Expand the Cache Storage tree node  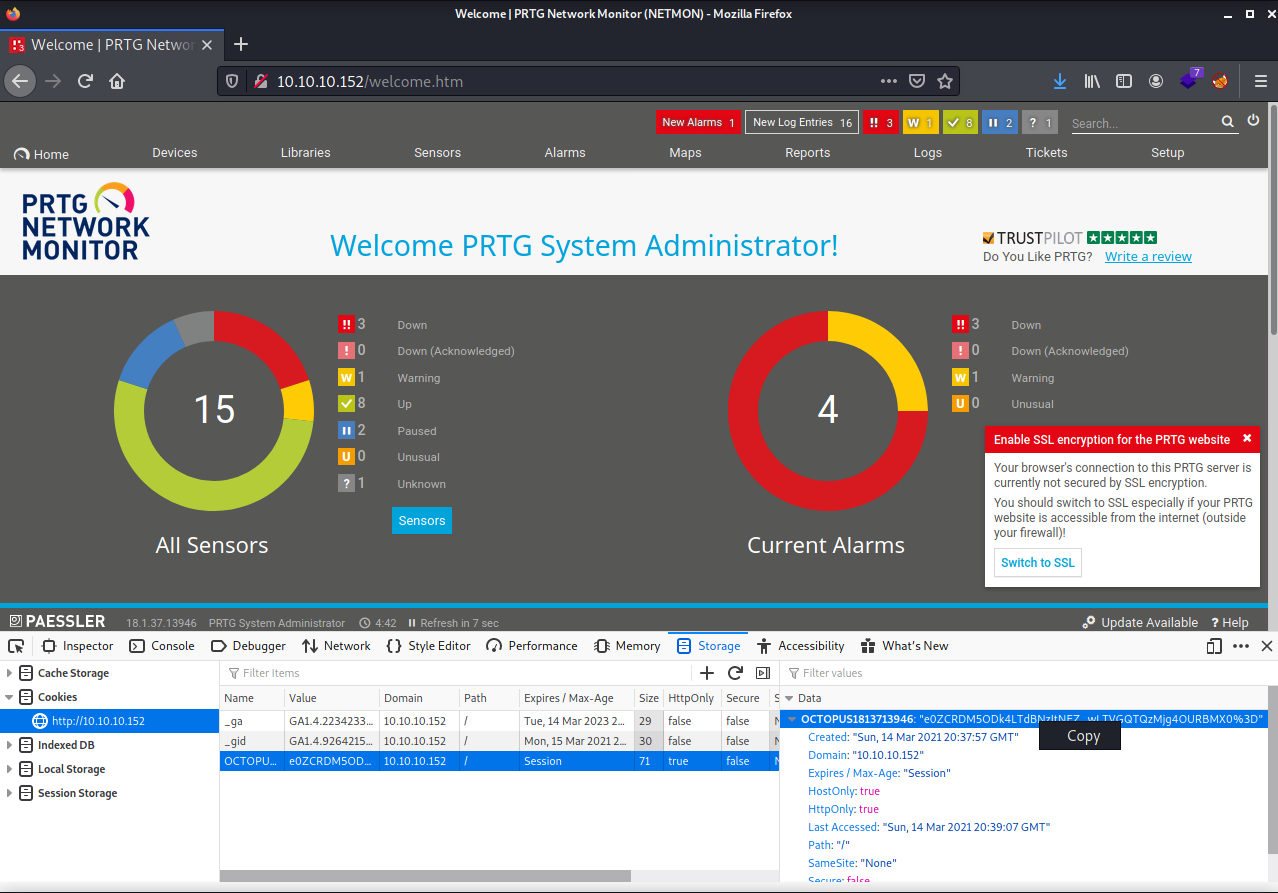click(11, 673)
